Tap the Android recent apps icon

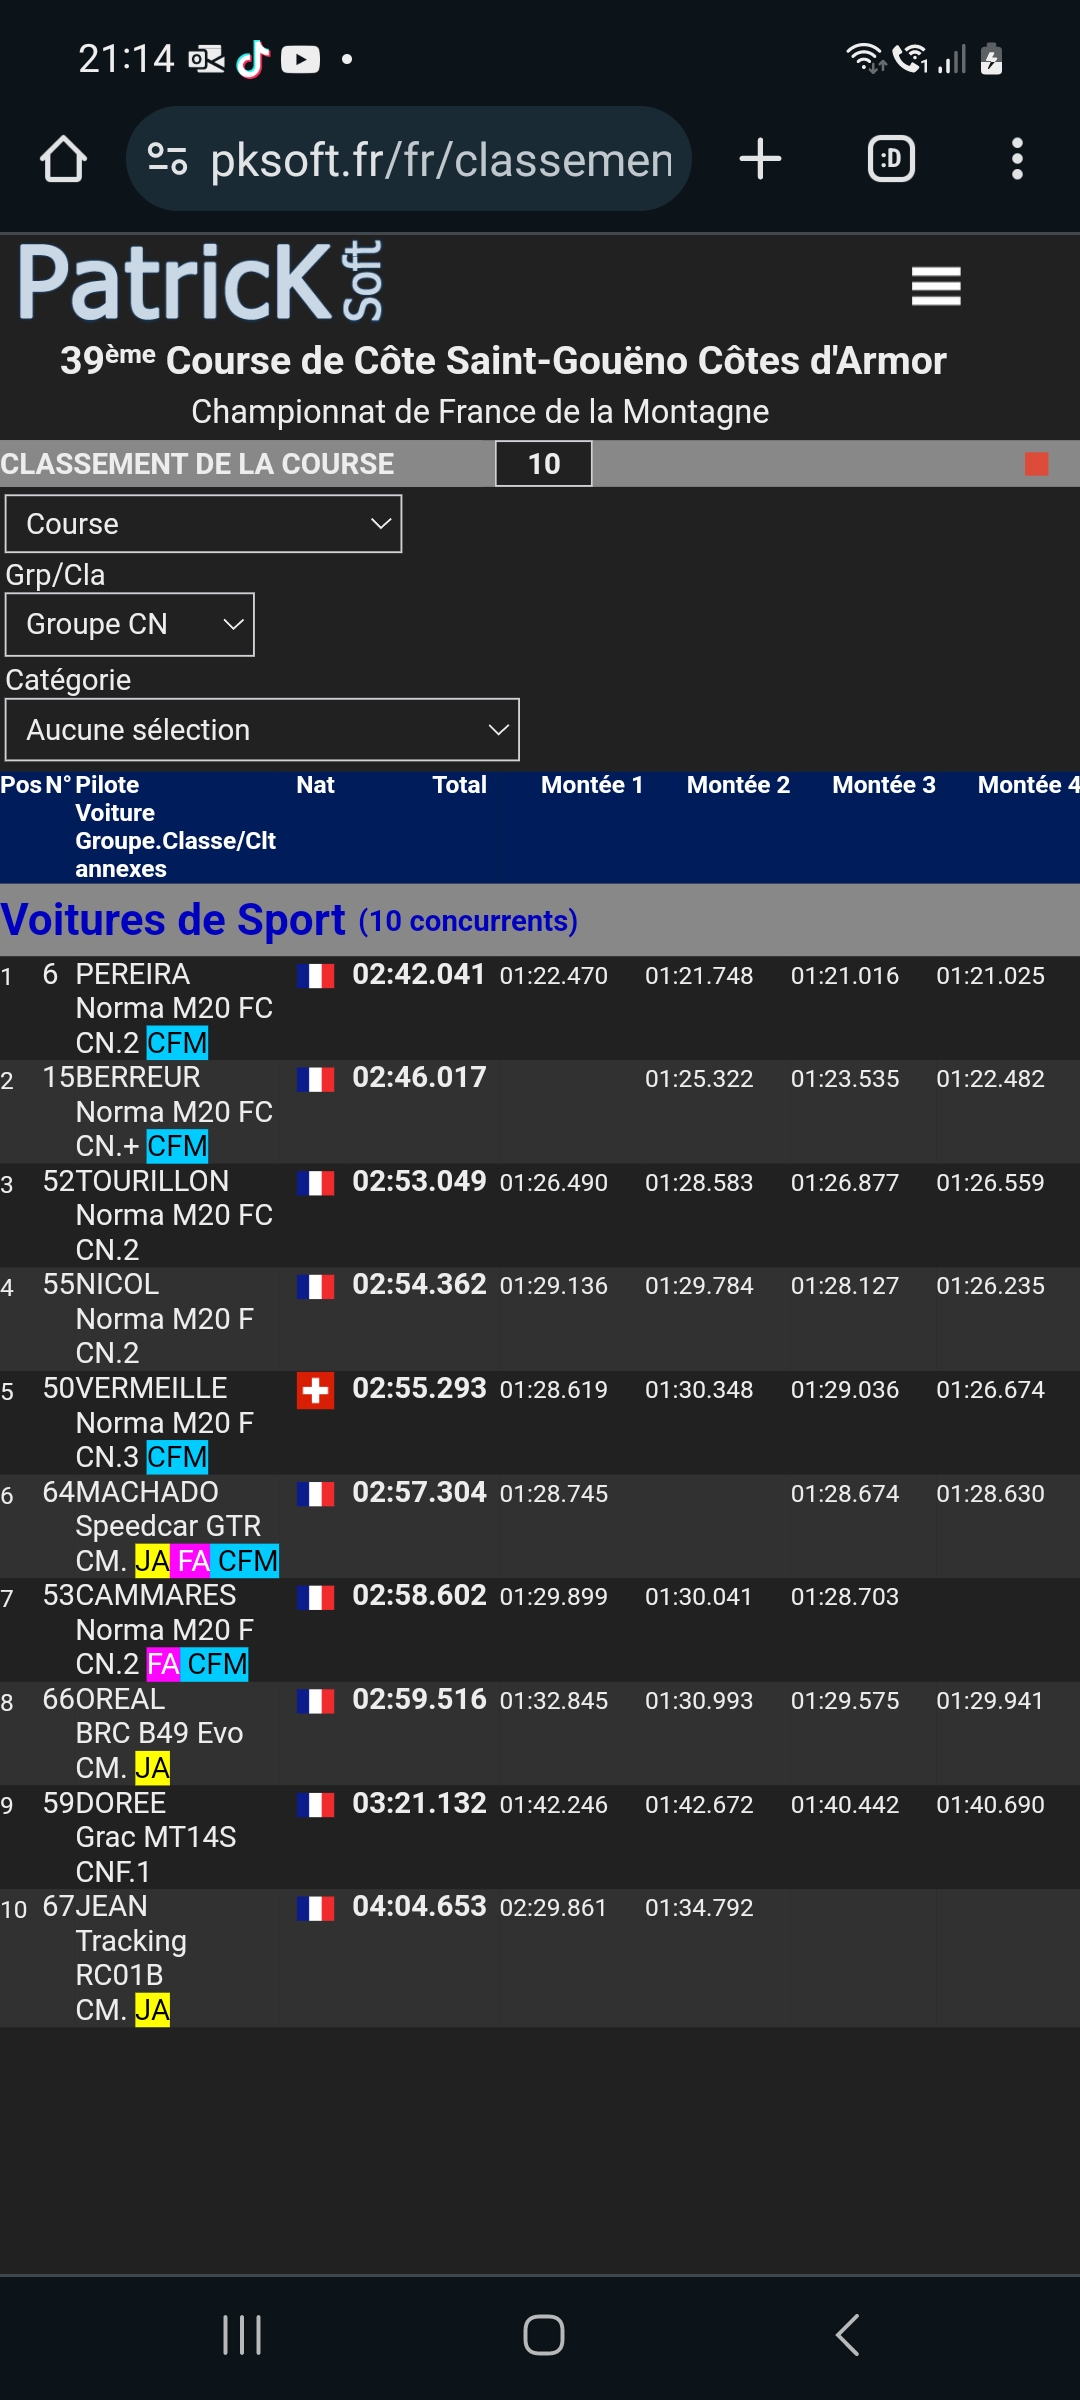242,2335
